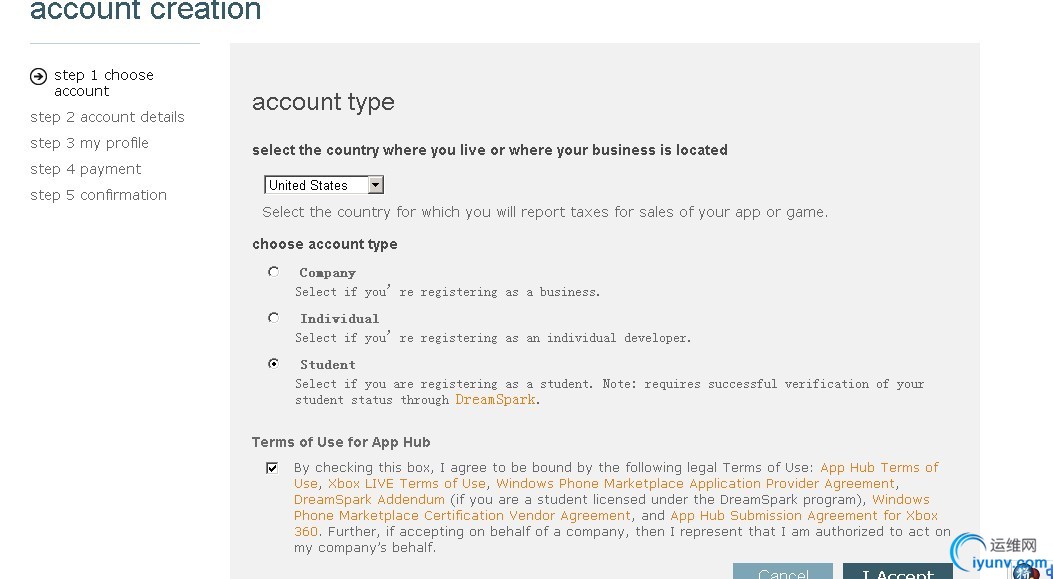The height and width of the screenshot is (579, 1053).
Task: Click the step 1 arrow circle icon
Action: pos(39,76)
